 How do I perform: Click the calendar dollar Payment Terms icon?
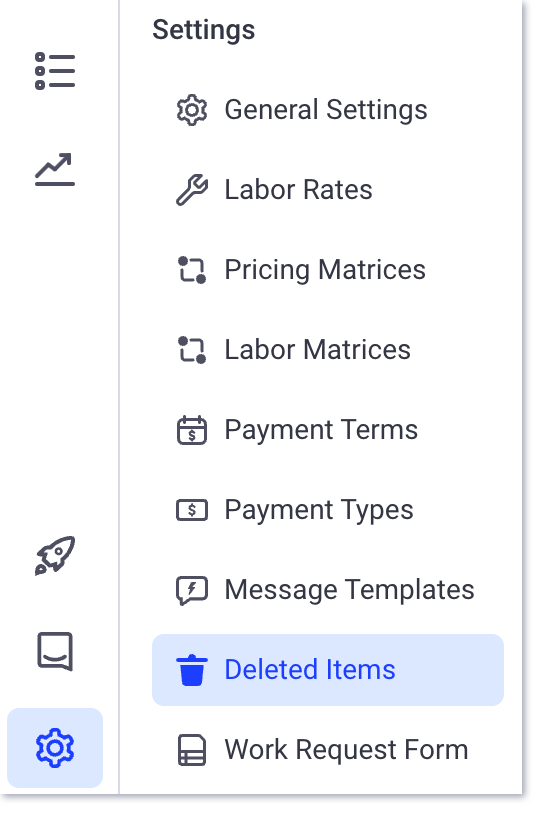tap(192, 430)
